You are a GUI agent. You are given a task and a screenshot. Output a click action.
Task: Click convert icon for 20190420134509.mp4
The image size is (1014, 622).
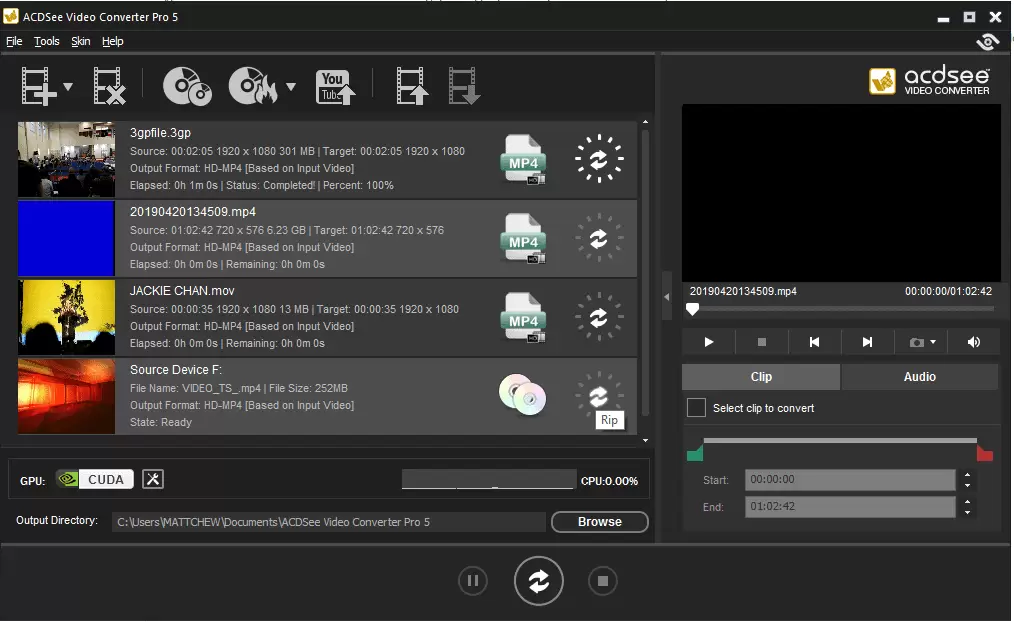click(x=599, y=238)
